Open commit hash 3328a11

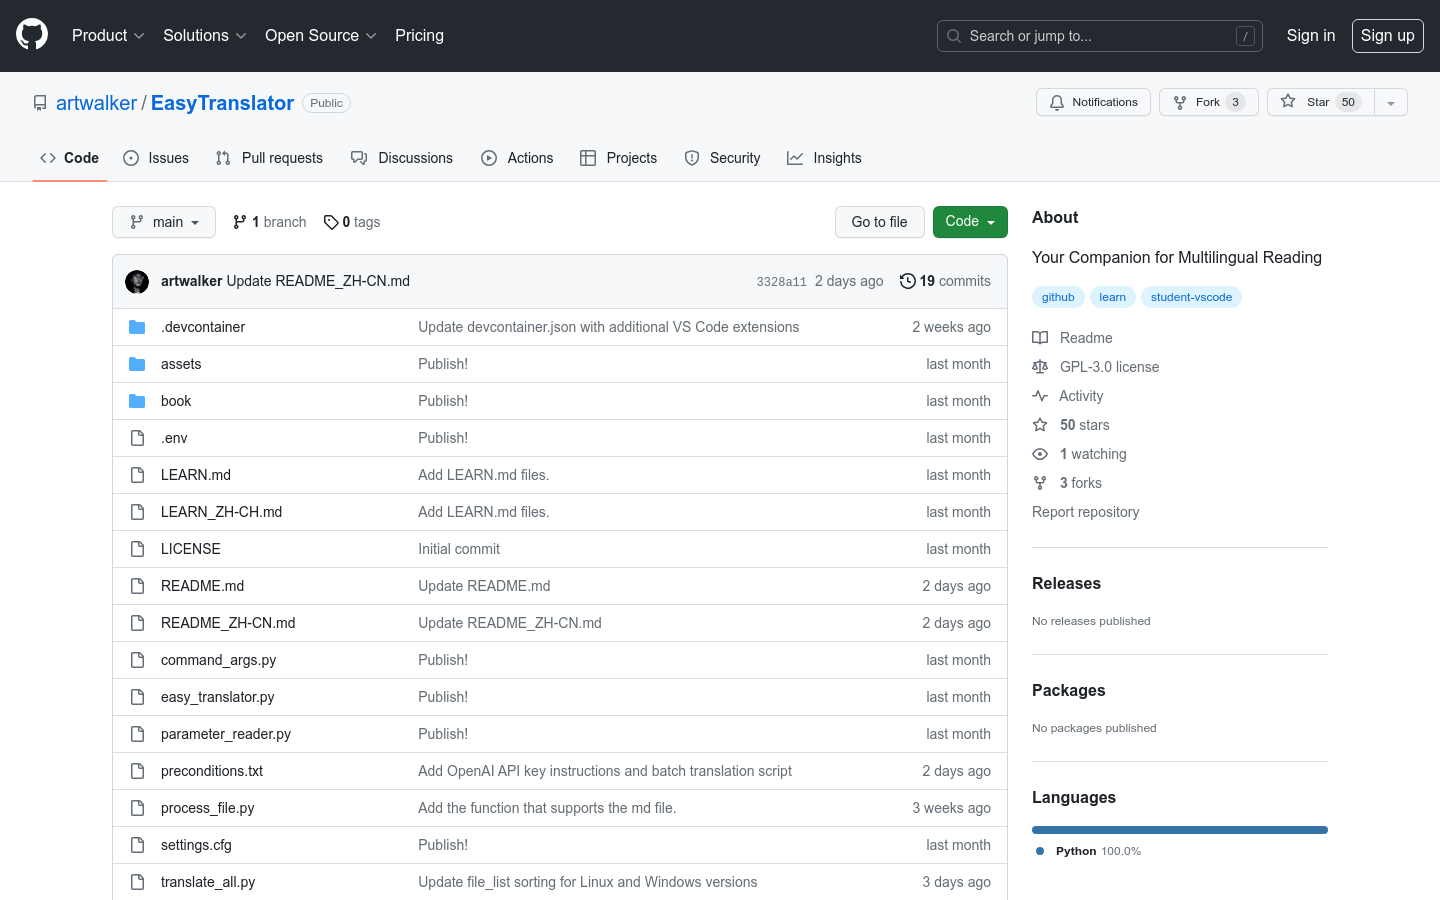781,282
